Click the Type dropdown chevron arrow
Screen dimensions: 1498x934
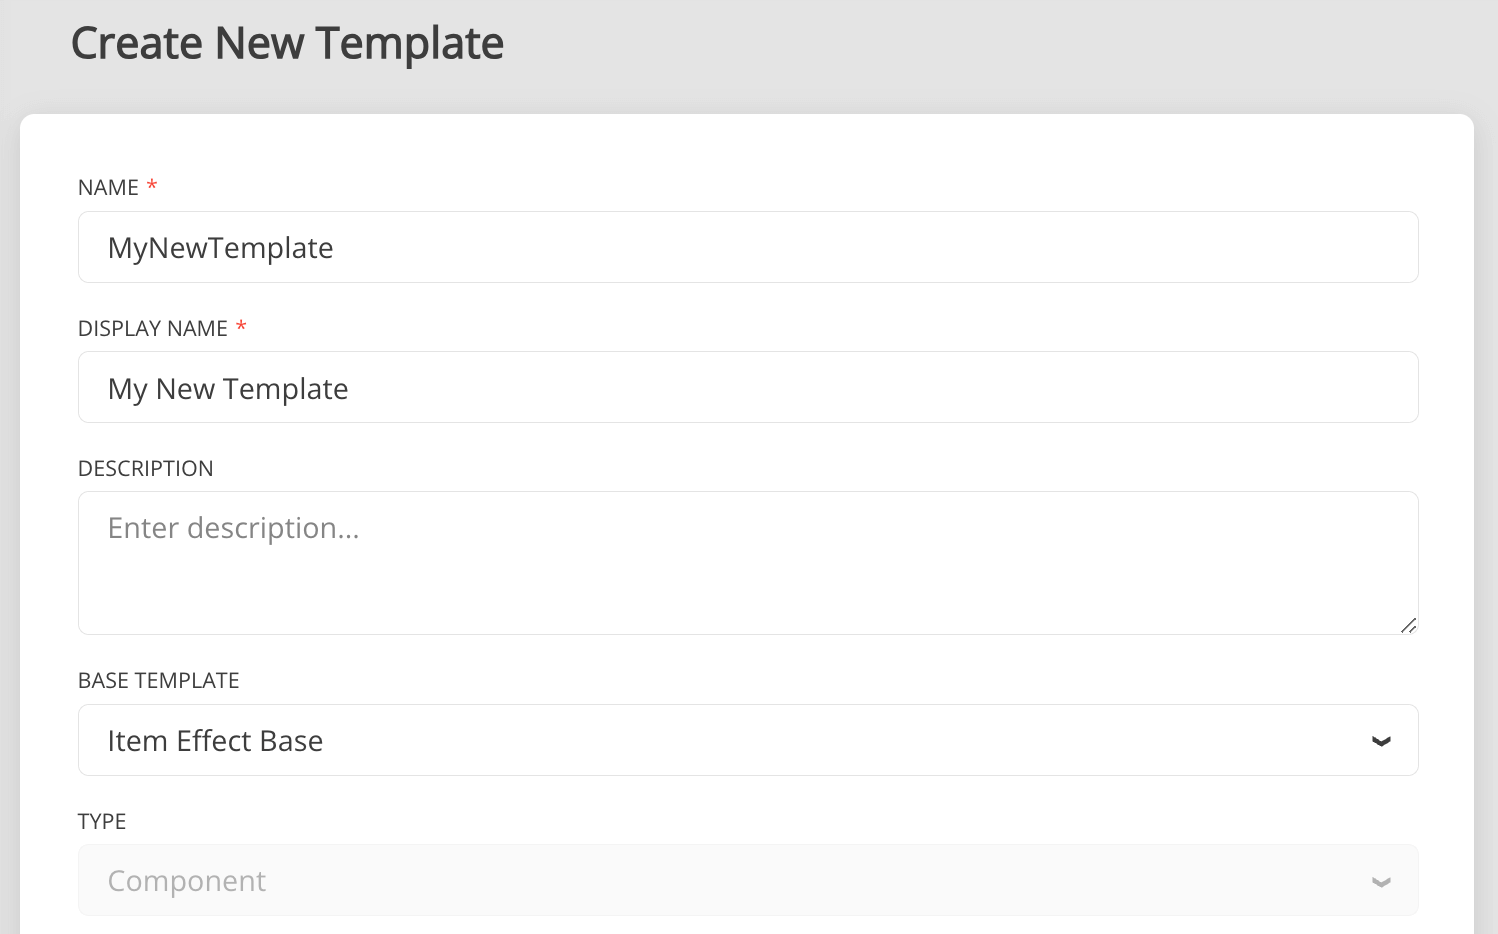(1381, 882)
